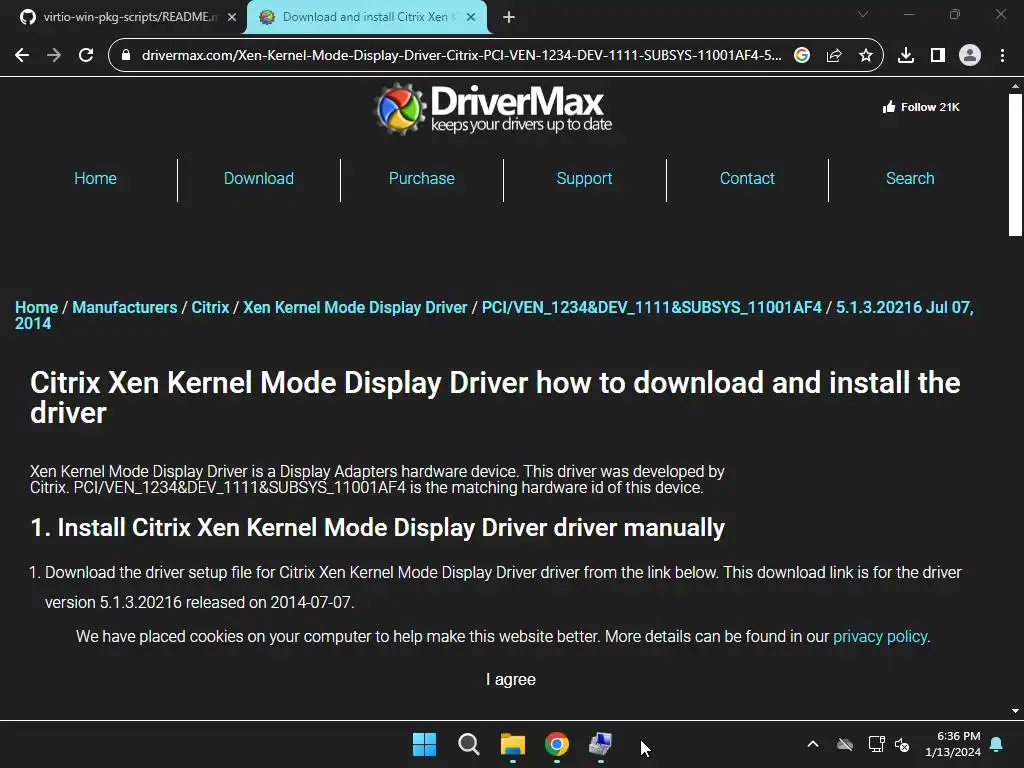This screenshot has height=768, width=1024.
Task: Click the address bar URL
Action: click(x=461, y=56)
